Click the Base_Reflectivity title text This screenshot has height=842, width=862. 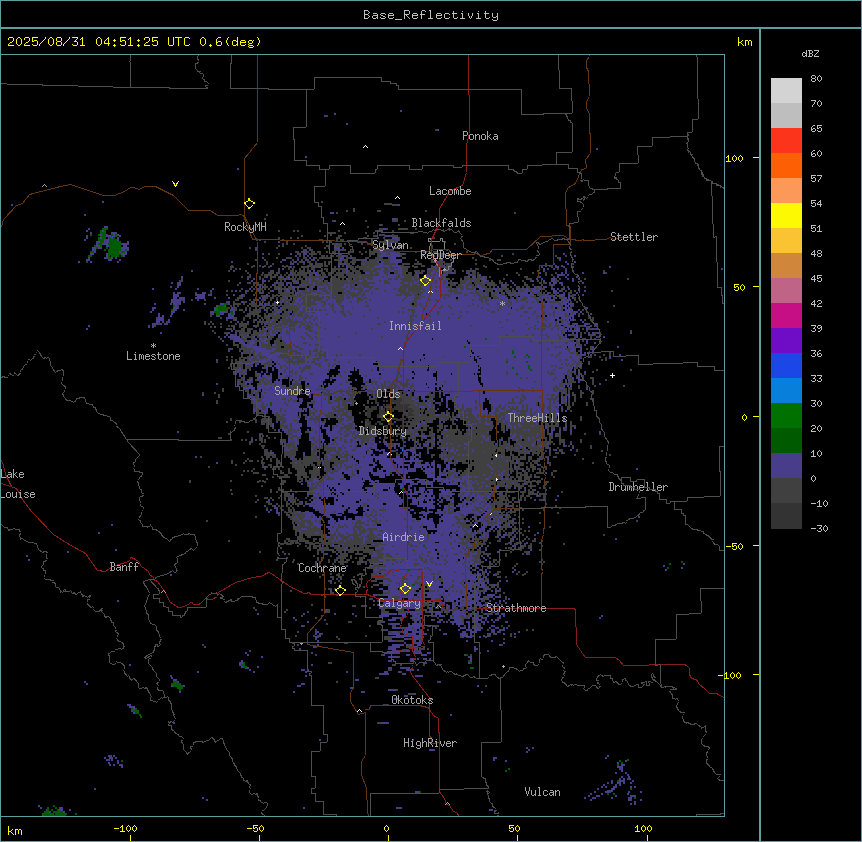(431, 15)
